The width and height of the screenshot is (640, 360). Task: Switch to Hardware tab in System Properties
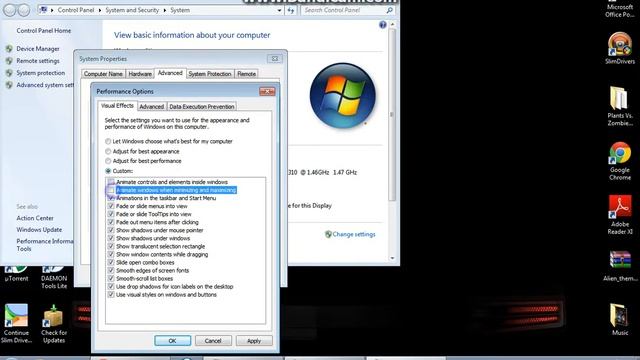click(x=140, y=74)
